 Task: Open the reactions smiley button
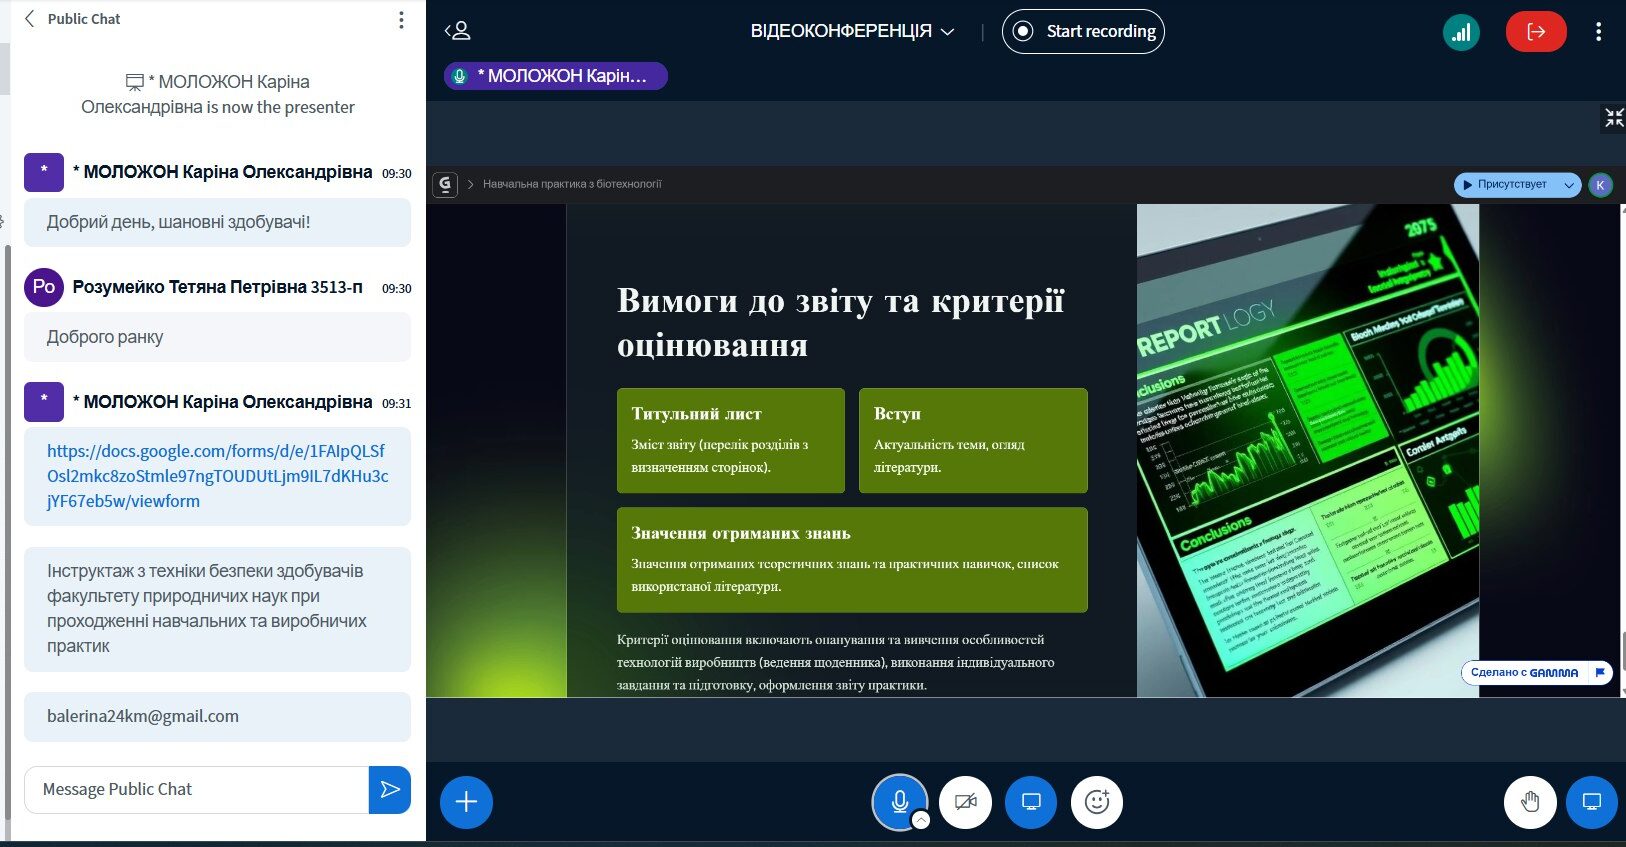point(1097,802)
